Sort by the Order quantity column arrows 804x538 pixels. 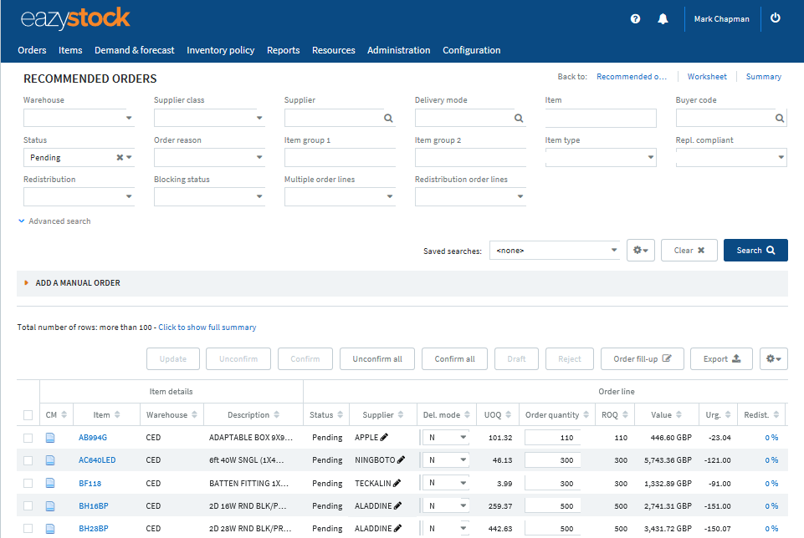click(x=586, y=414)
